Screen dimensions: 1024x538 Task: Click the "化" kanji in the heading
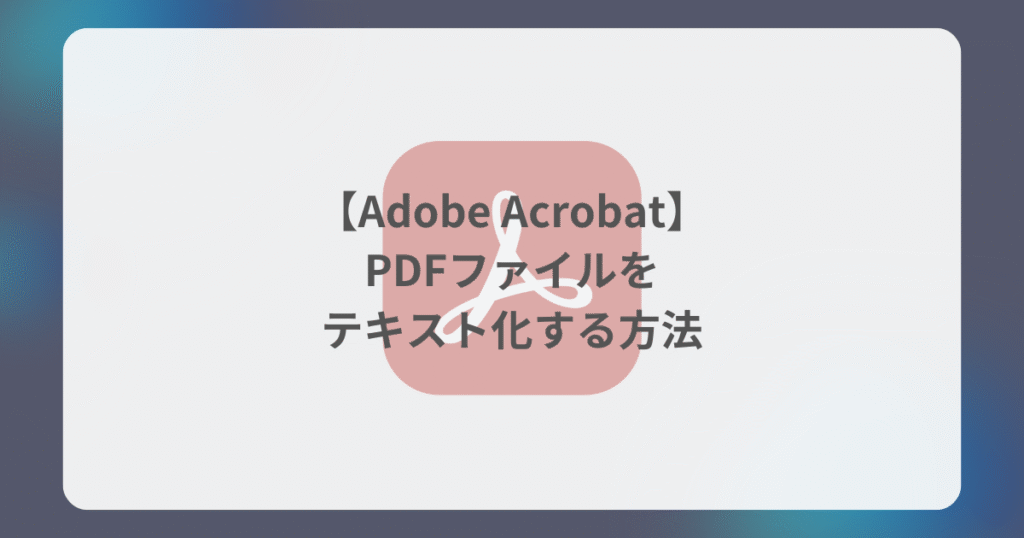coord(510,331)
